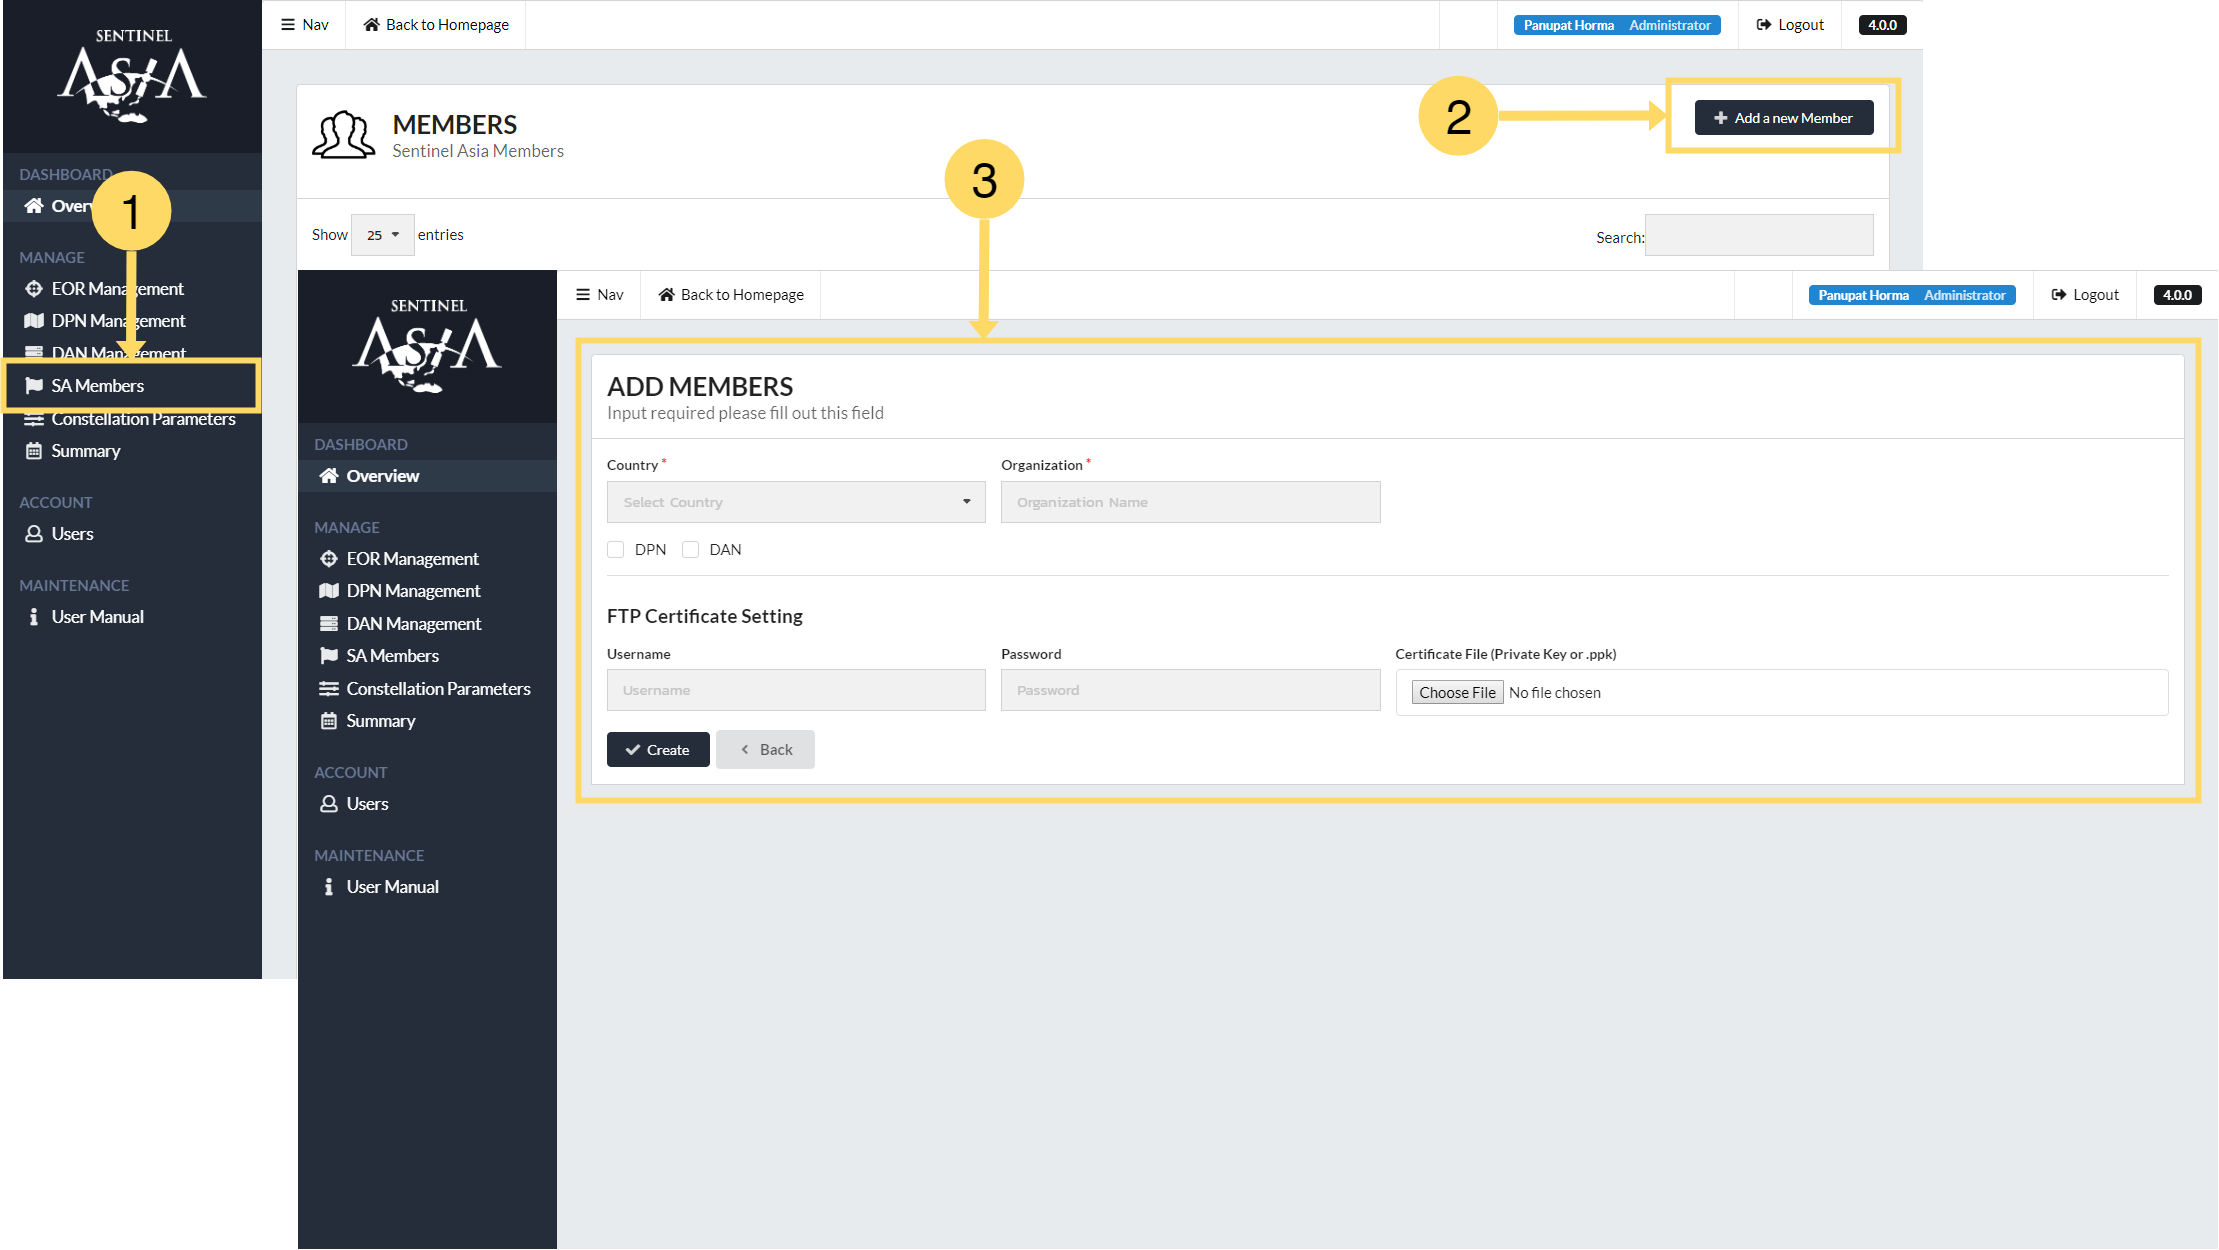Open EOR Management in the front sidebar

click(412, 559)
